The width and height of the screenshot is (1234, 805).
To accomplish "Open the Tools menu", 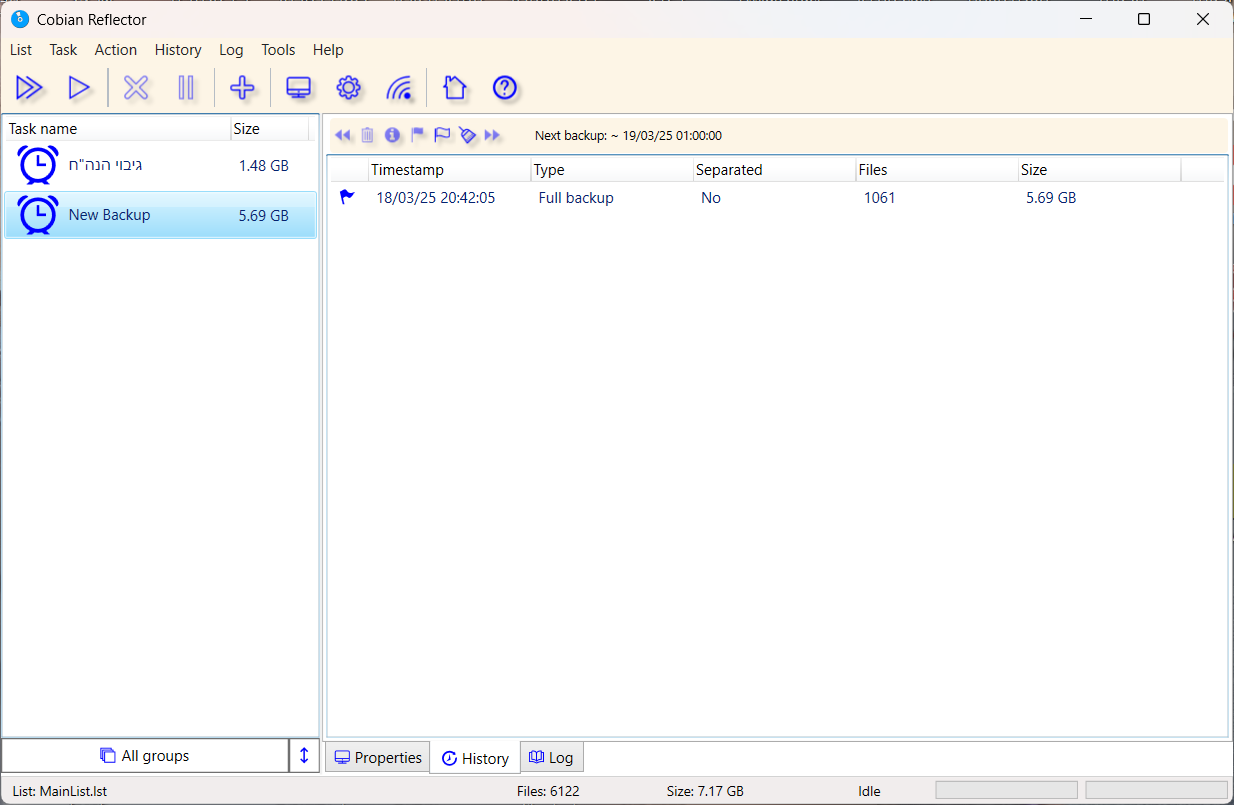I will point(278,50).
